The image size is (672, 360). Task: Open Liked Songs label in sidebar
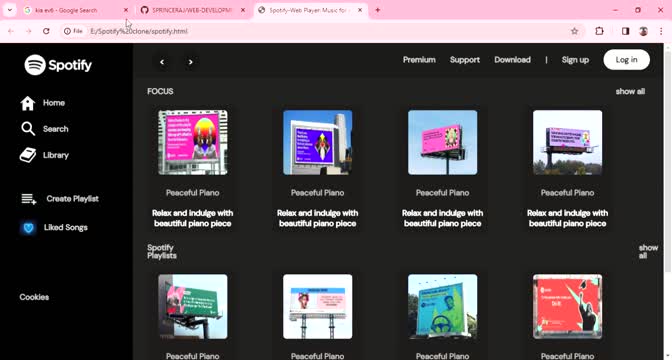point(66,228)
